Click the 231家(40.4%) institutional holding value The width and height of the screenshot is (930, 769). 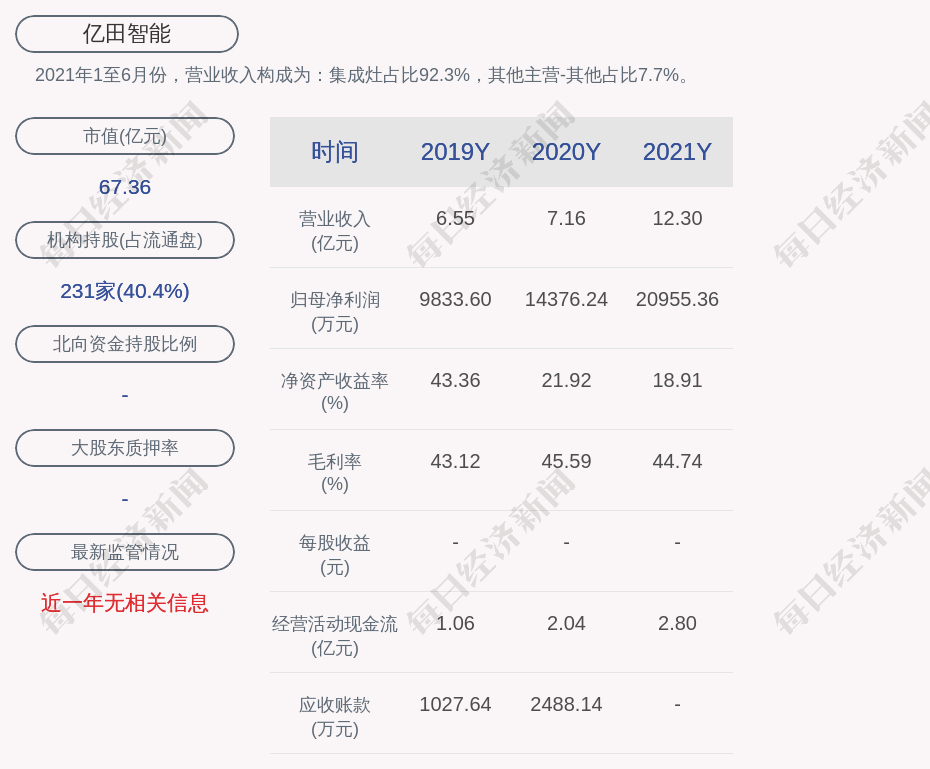[x=125, y=291]
